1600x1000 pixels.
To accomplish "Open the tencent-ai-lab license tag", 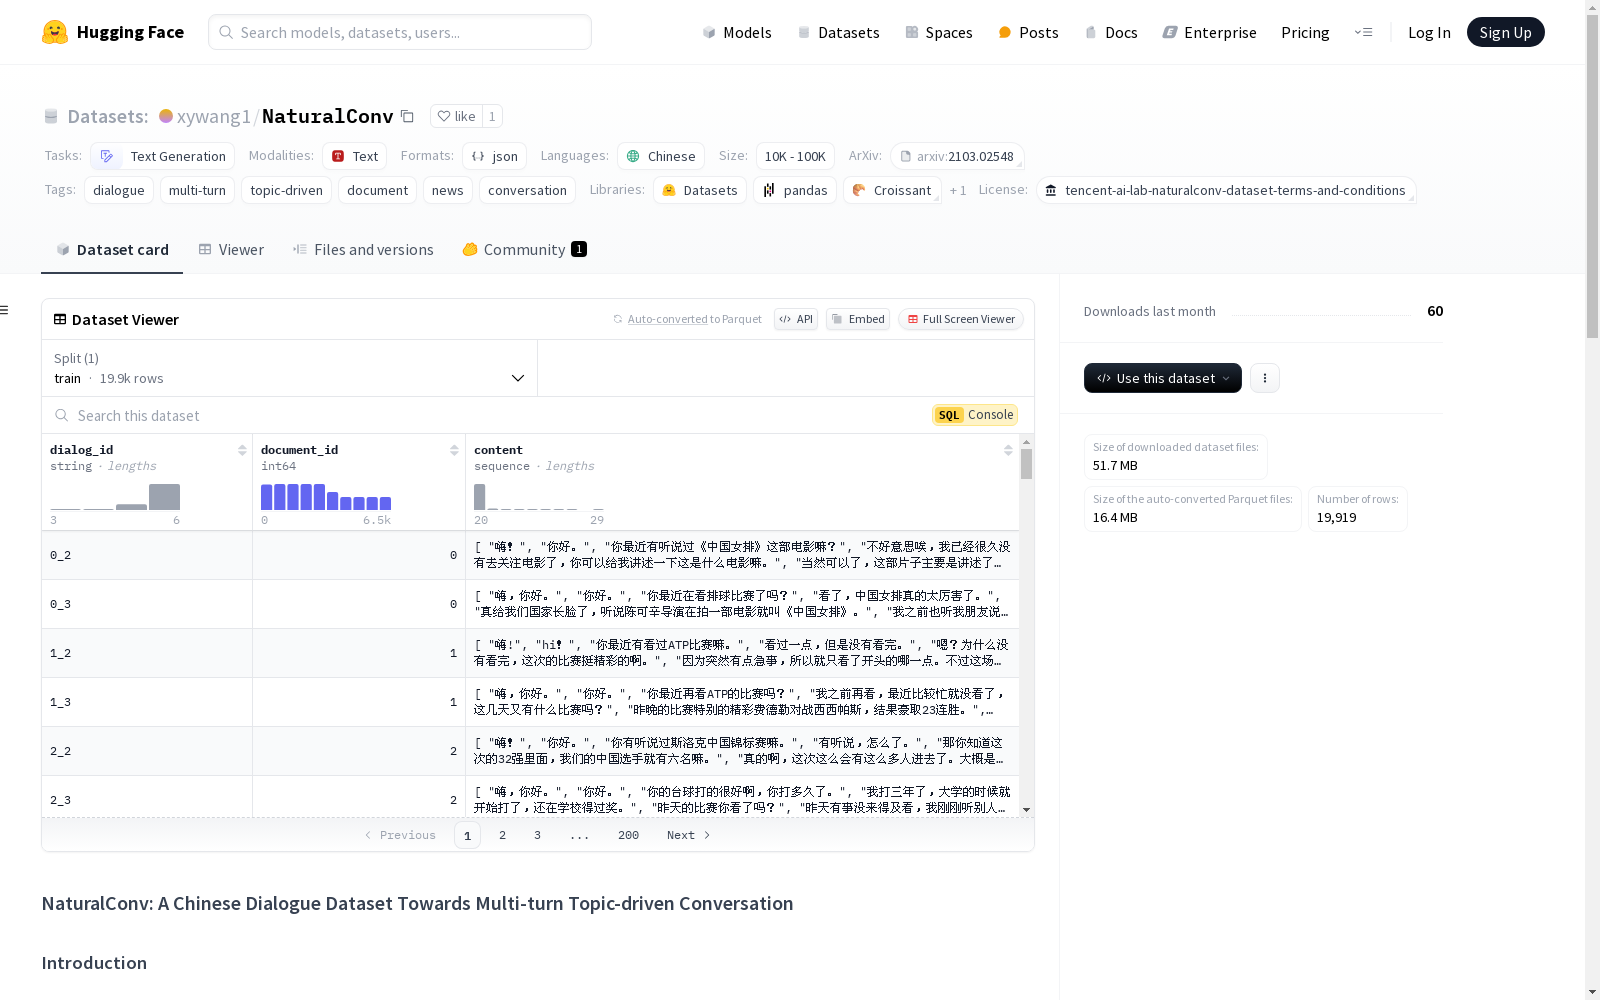I will click(1226, 190).
